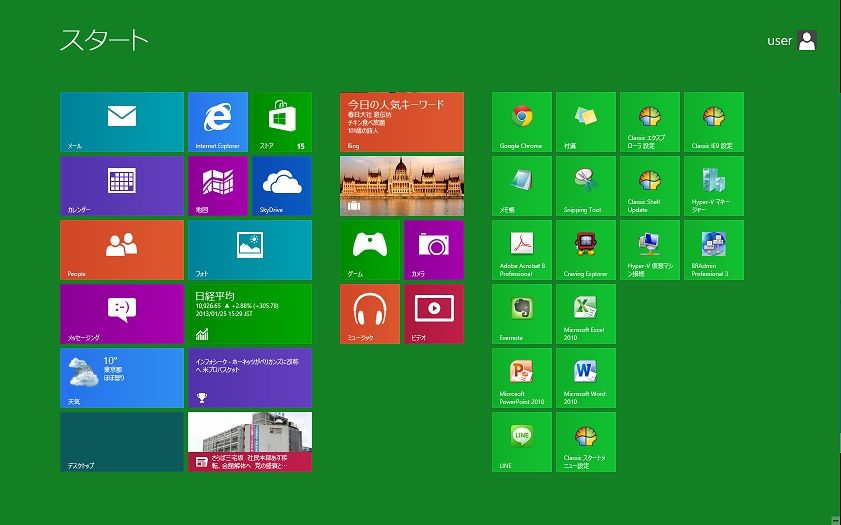Open the People tile
841x525 pixels.
(122, 250)
